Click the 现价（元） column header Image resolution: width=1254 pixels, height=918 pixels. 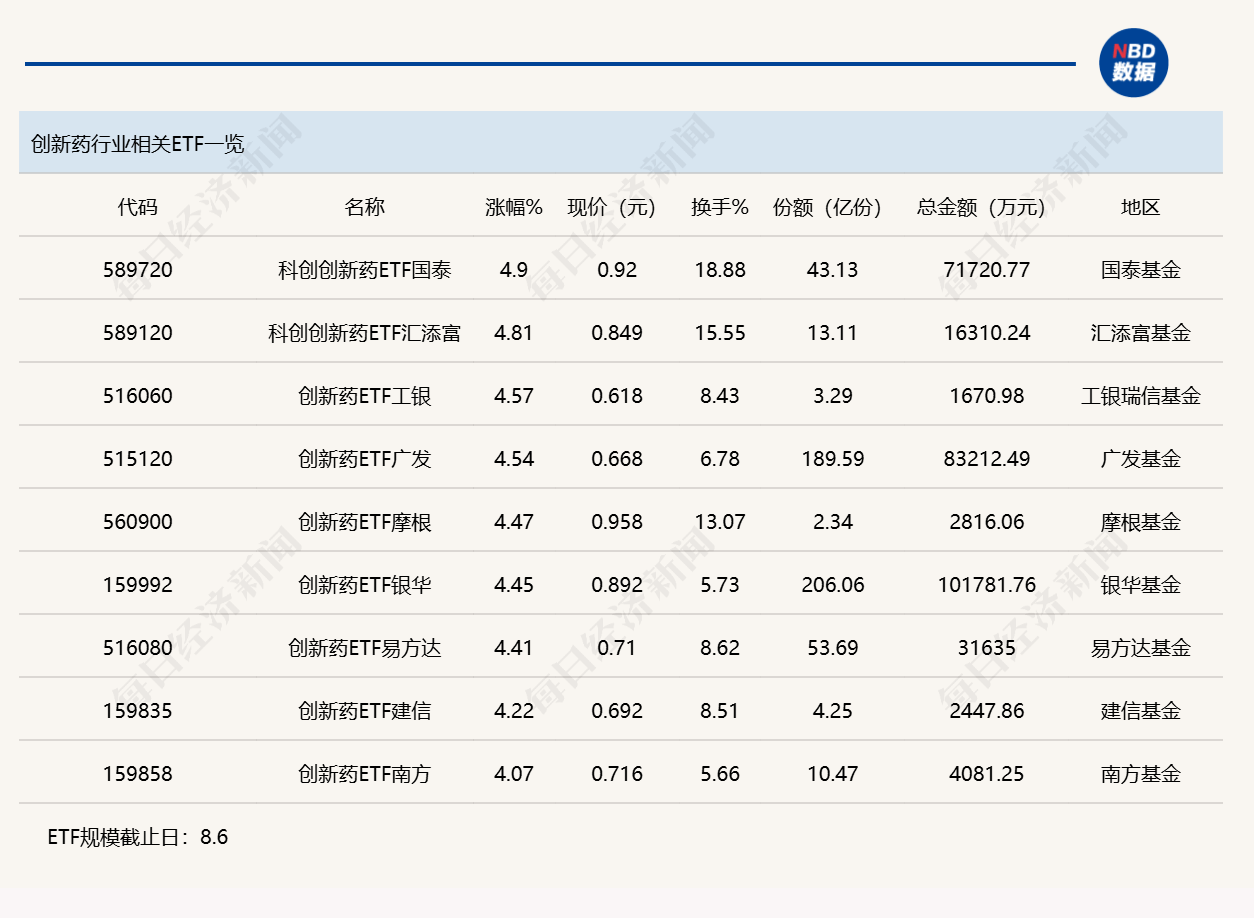[614, 207]
